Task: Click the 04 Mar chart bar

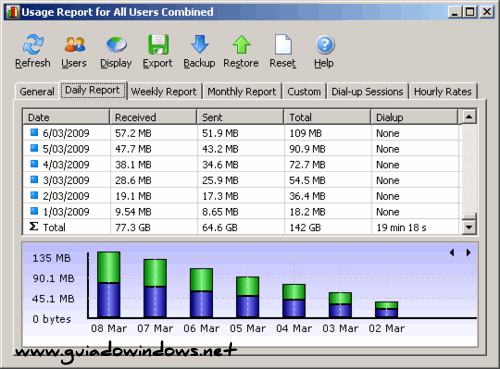Action: [x=294, y=301]
